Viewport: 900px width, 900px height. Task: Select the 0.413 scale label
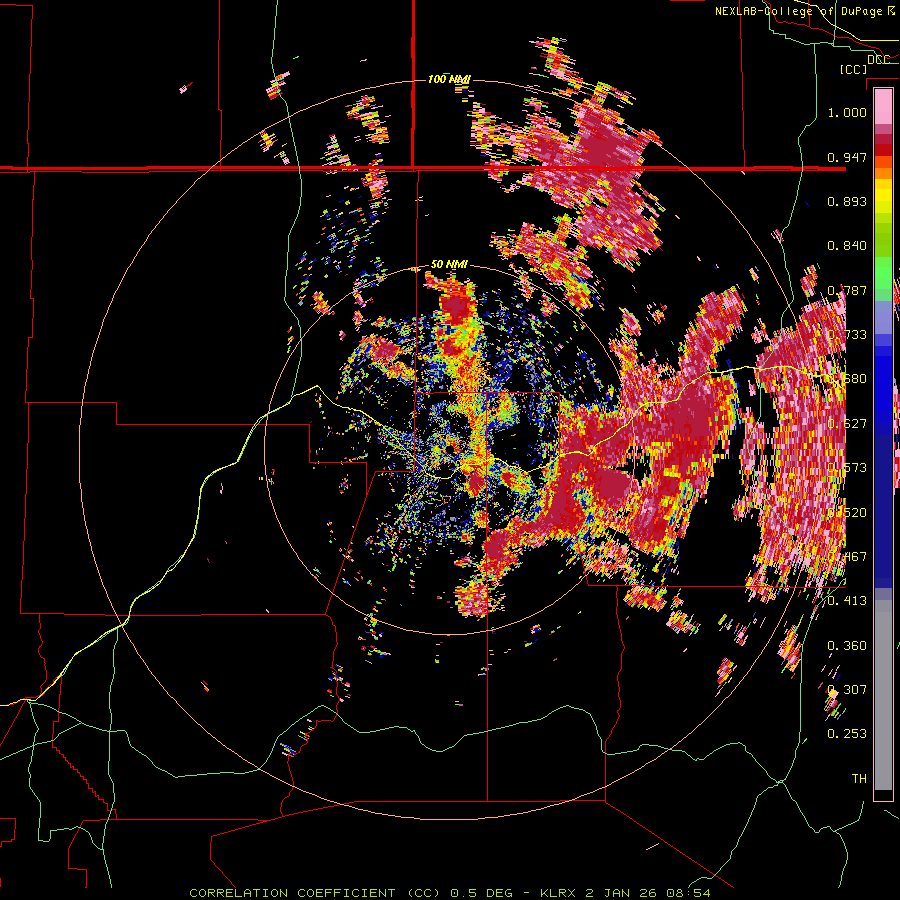(847, 601)
